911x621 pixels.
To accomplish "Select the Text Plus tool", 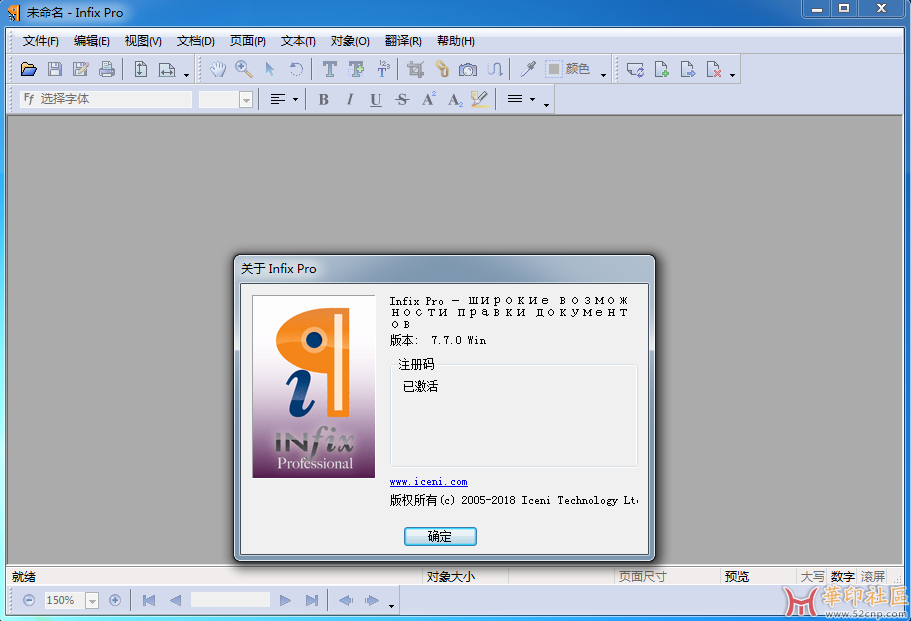I will [356, 70].
